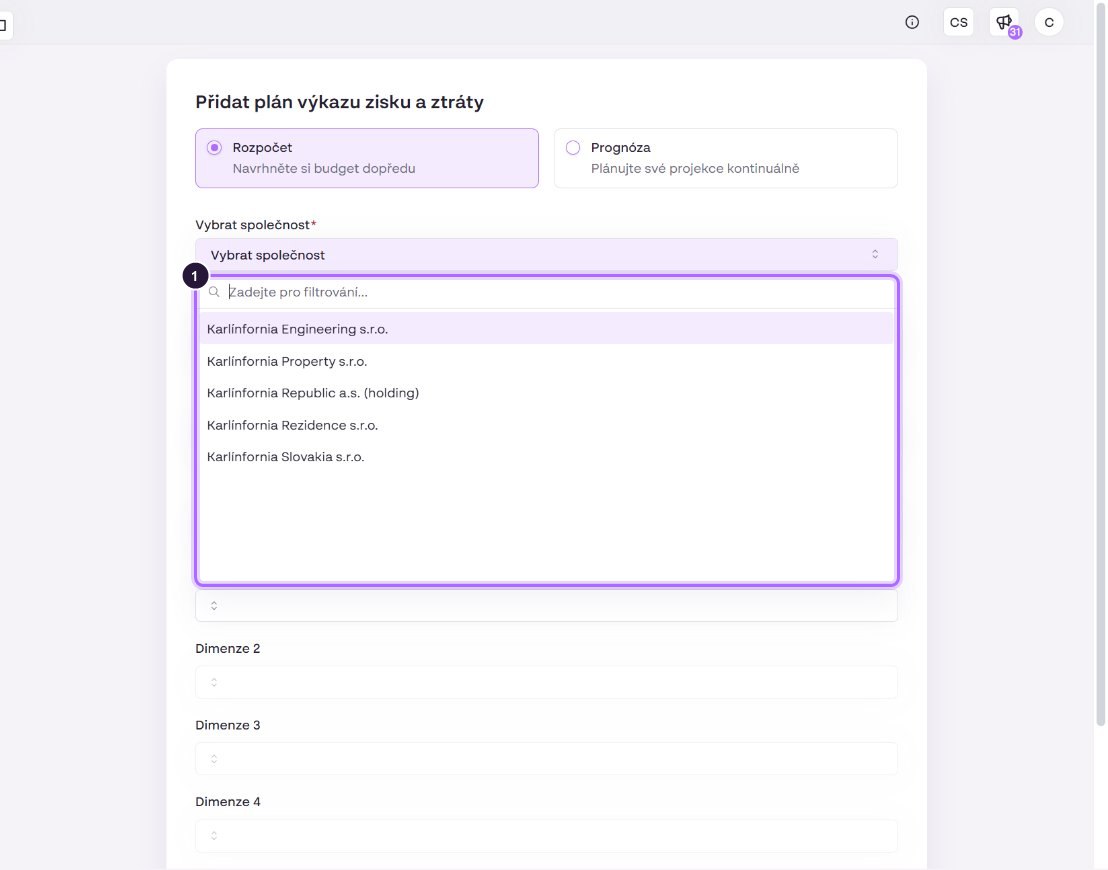The height and width of the screenshot is (870, 1108).
Task: Choose Karlínfornia Engineering s.r.o.
Action: click(547, 329)
